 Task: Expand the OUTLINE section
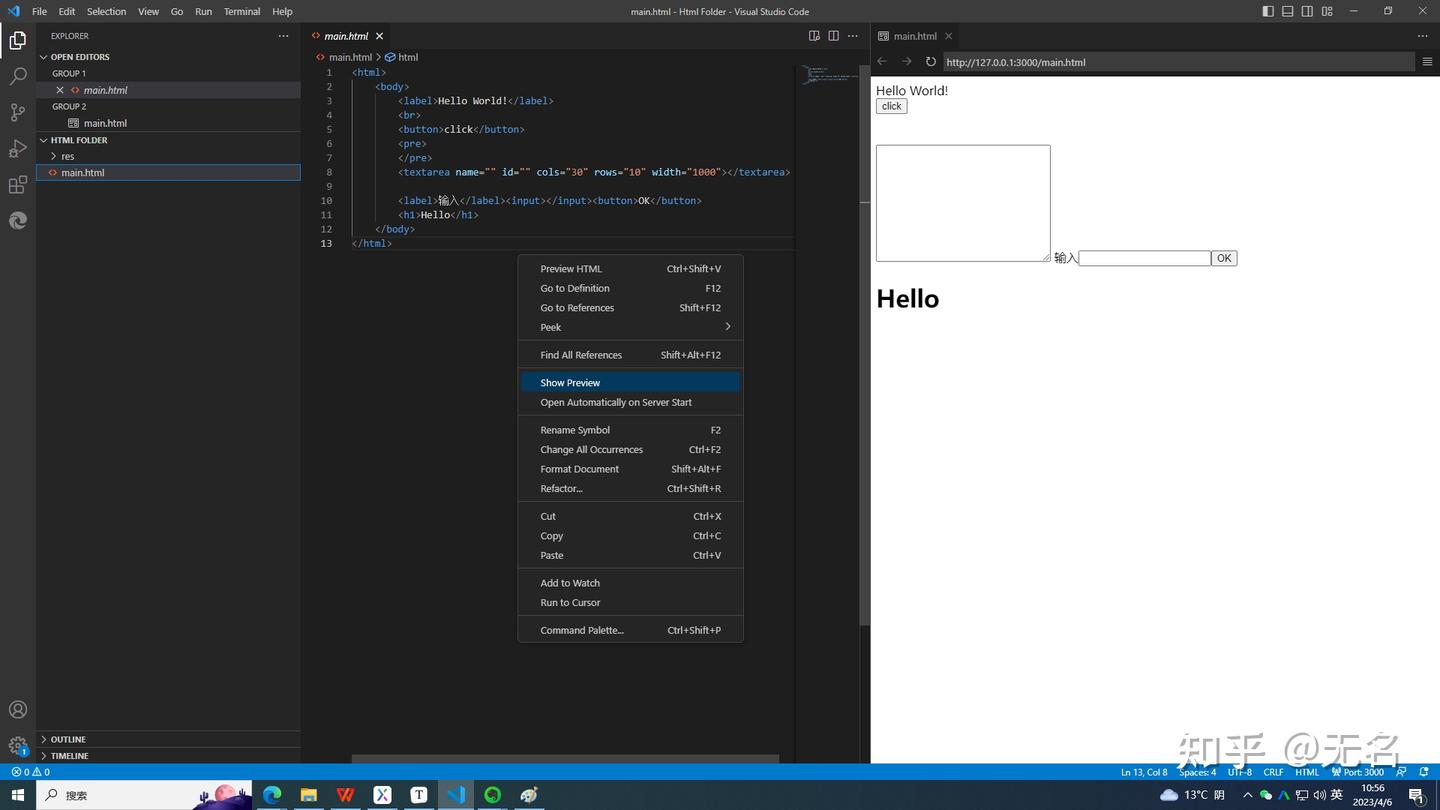pos(68,739)
